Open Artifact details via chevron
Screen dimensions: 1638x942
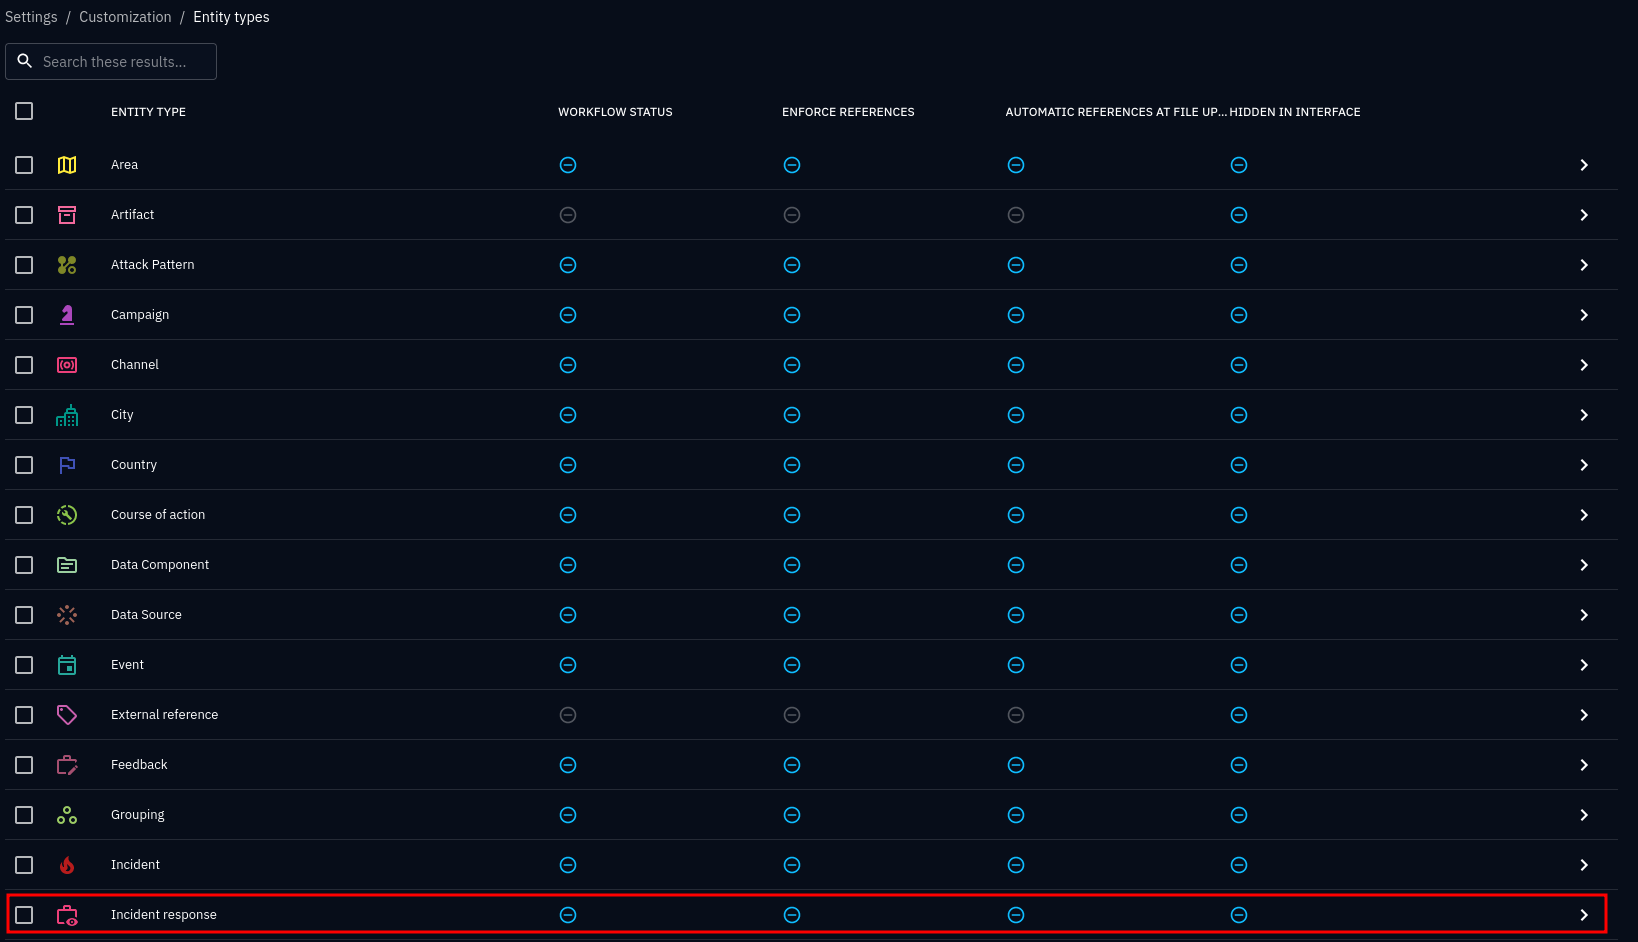coord(1584,215)
